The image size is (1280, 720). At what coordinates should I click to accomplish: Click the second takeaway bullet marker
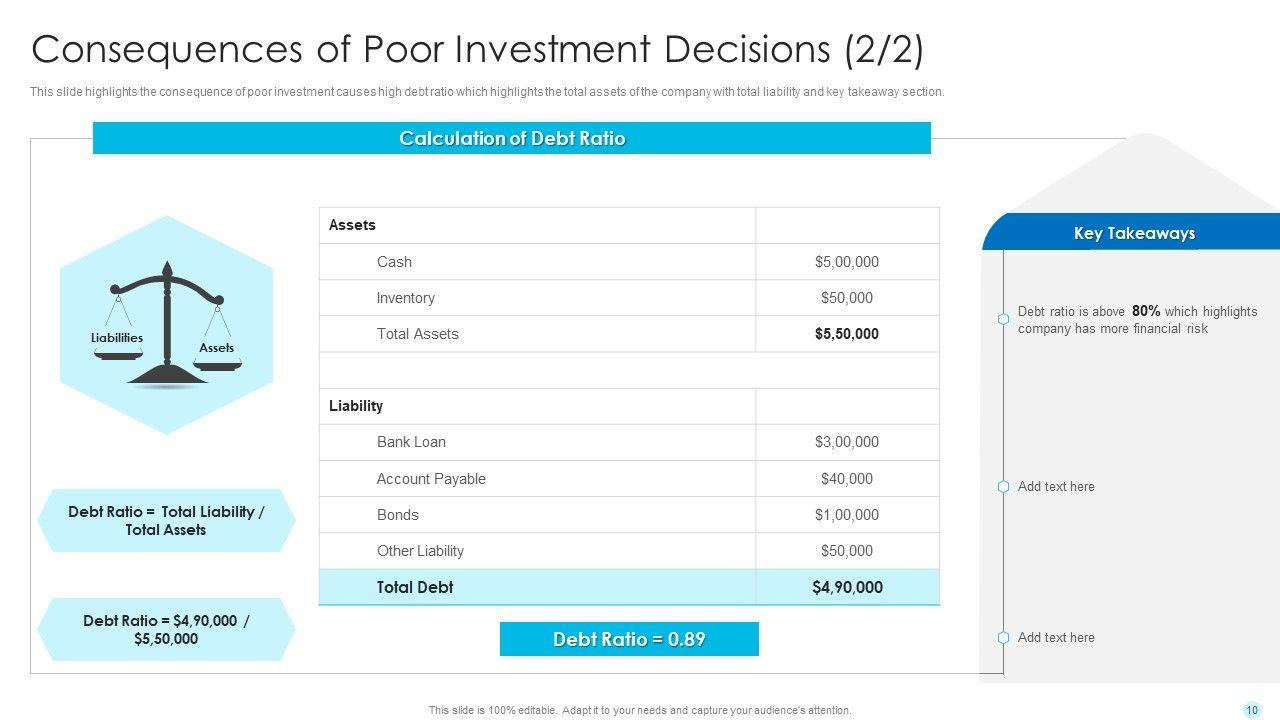click(x=1003, y=487)
